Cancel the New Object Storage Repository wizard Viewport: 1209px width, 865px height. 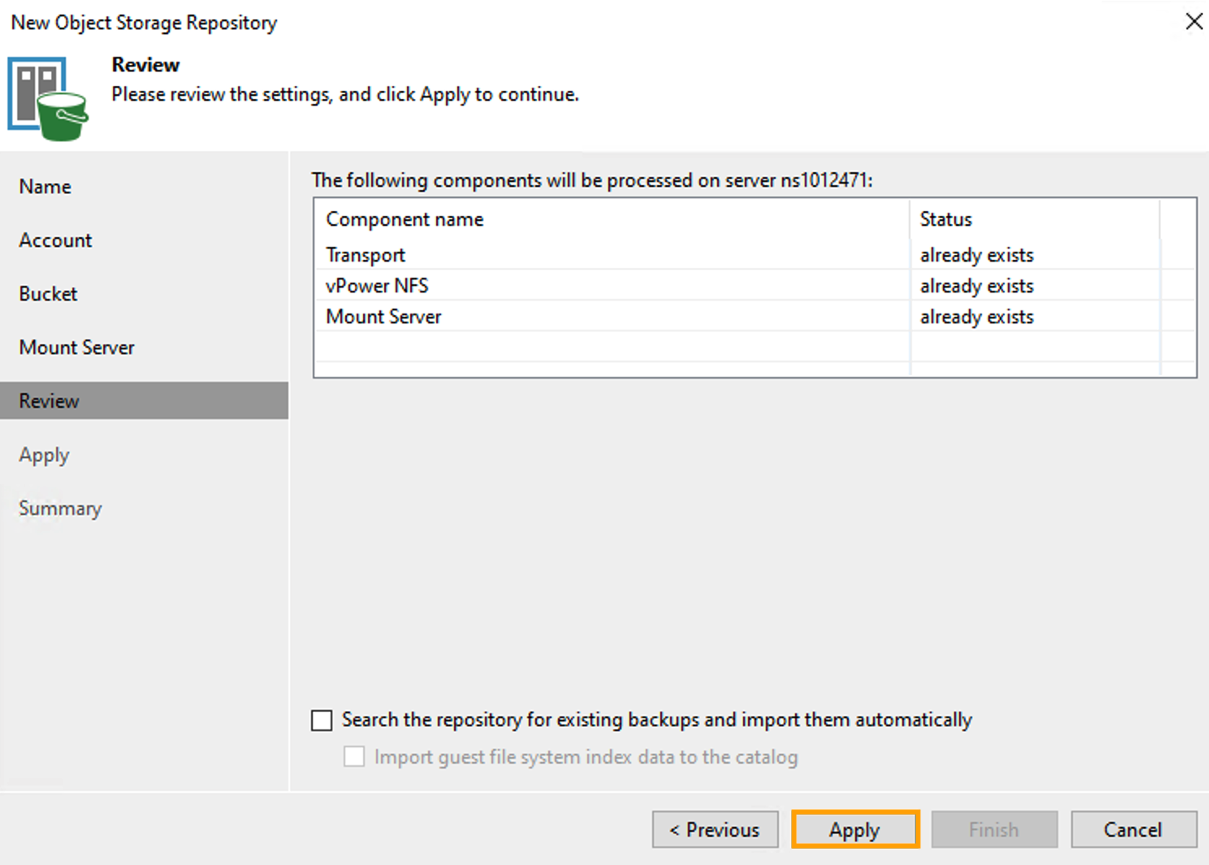click(1134, 829)
